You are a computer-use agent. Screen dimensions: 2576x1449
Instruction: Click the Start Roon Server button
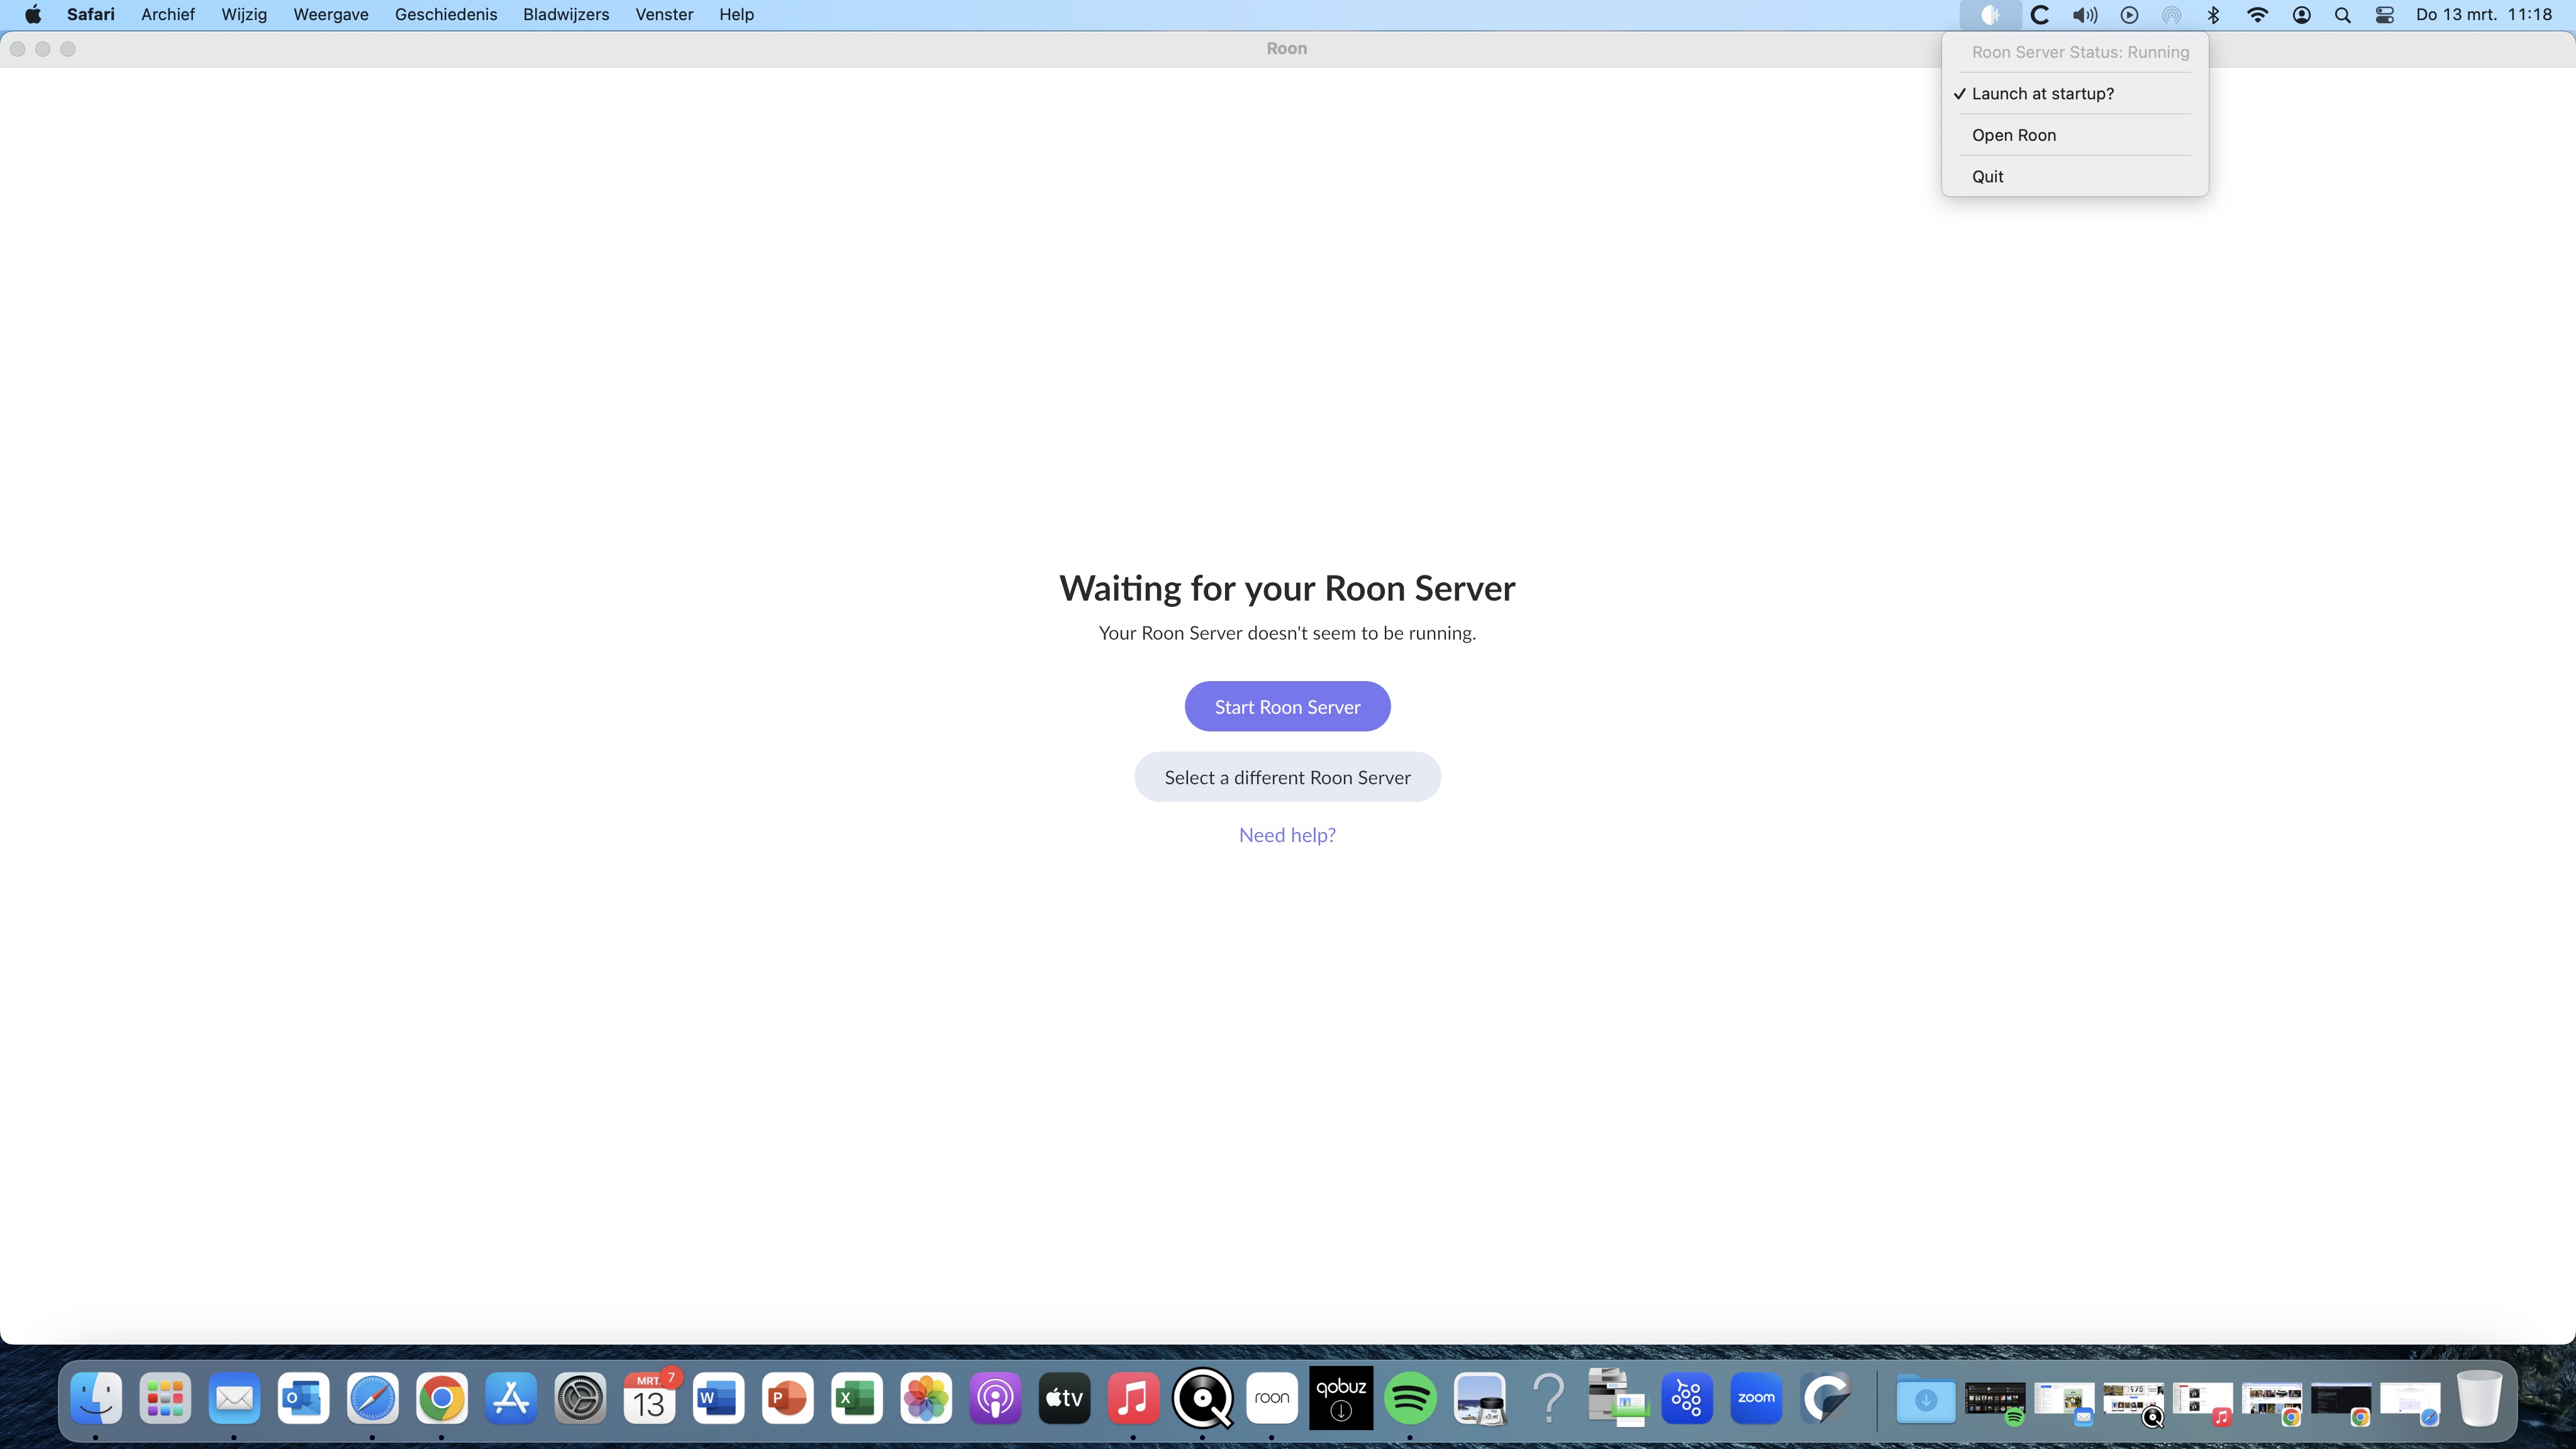click(1287, 707)
